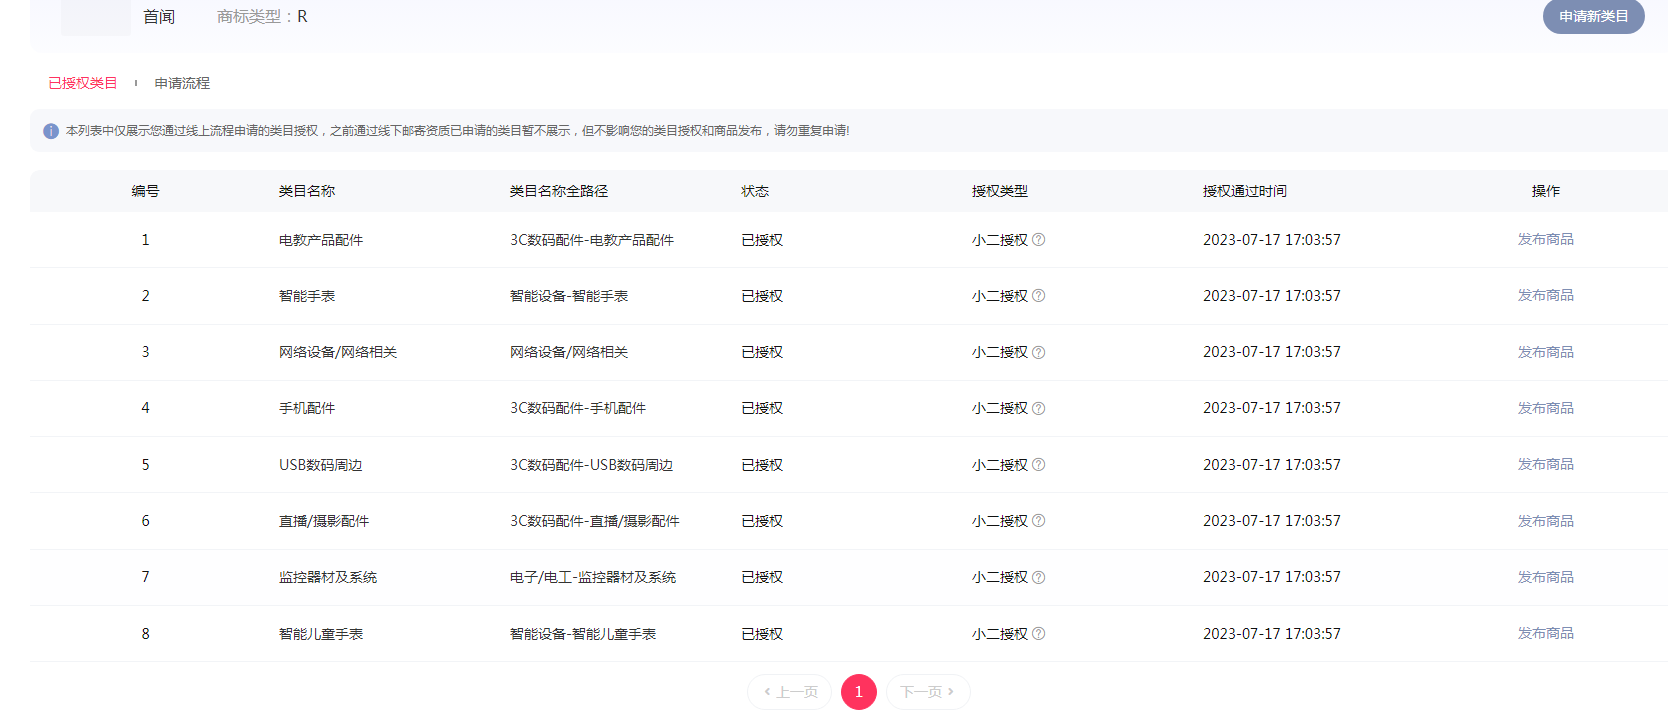Click the notice text about 类目授权
The image size is (1668, 723).
coord(458,131)
